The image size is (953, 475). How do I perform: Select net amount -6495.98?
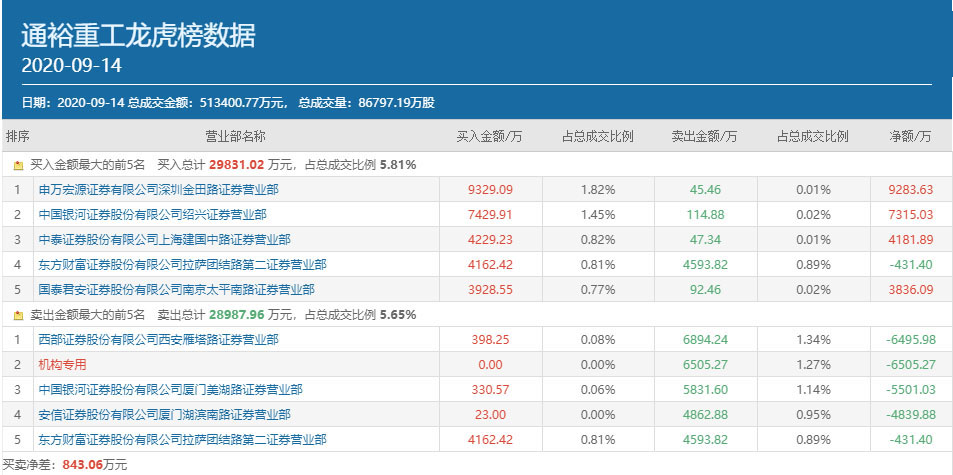pos(910,340)
